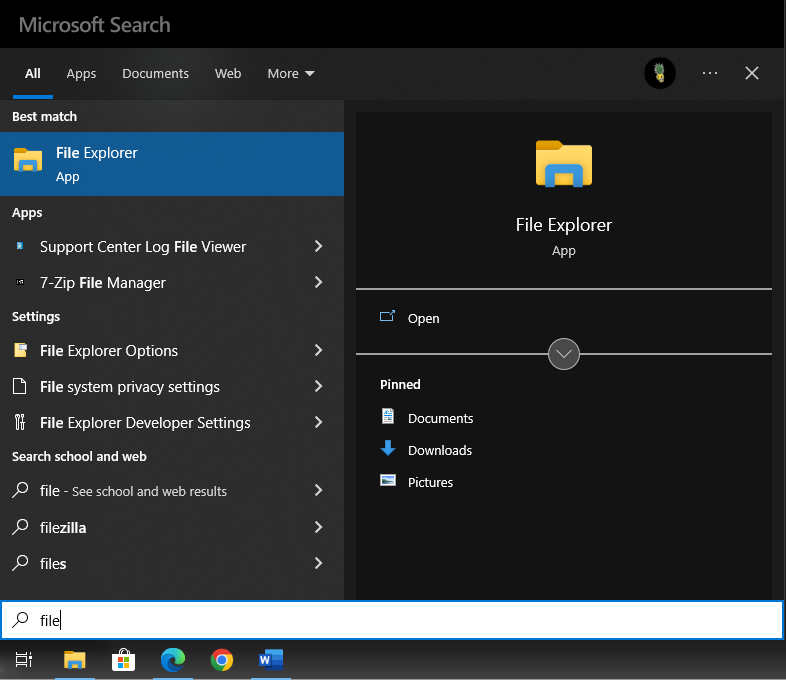Click the 7-Zip File Manager icon
The height and width of the screenshot is (680, 786).
pos(20,282)
